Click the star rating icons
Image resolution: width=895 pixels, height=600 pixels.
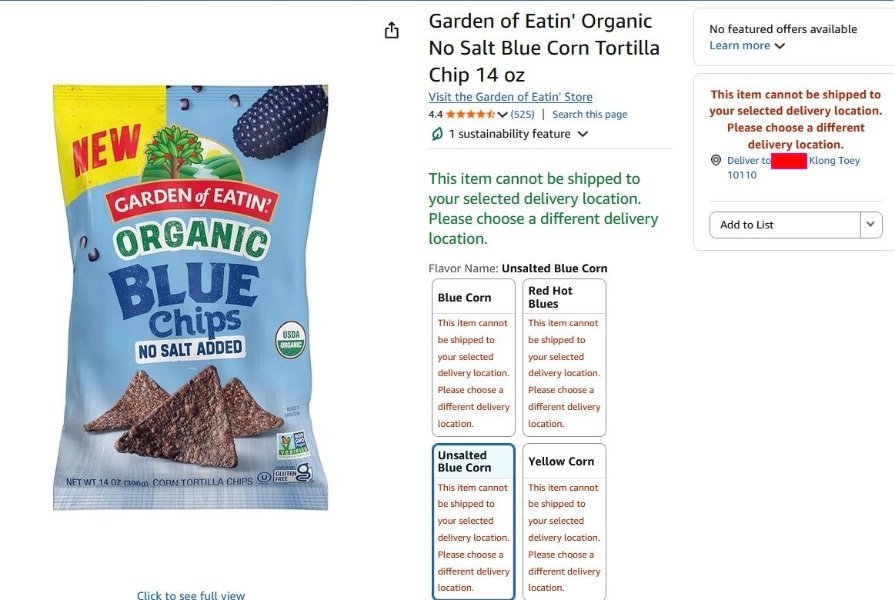[x=470, y=114]
